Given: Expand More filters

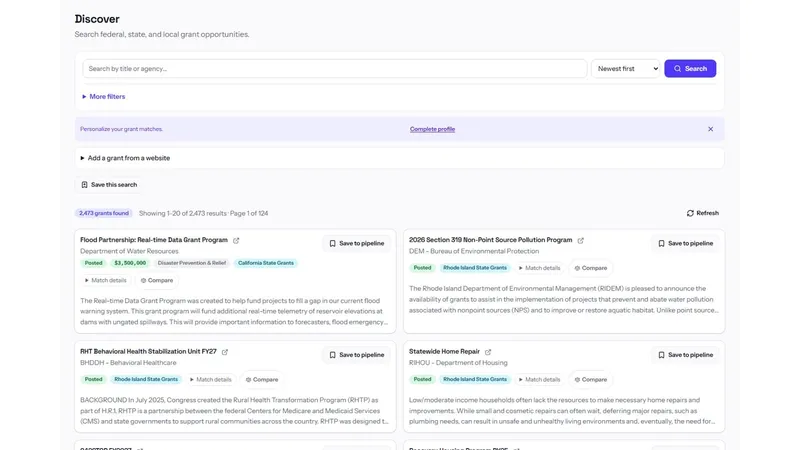Looking at the screenshot, I should click(104, 96).
